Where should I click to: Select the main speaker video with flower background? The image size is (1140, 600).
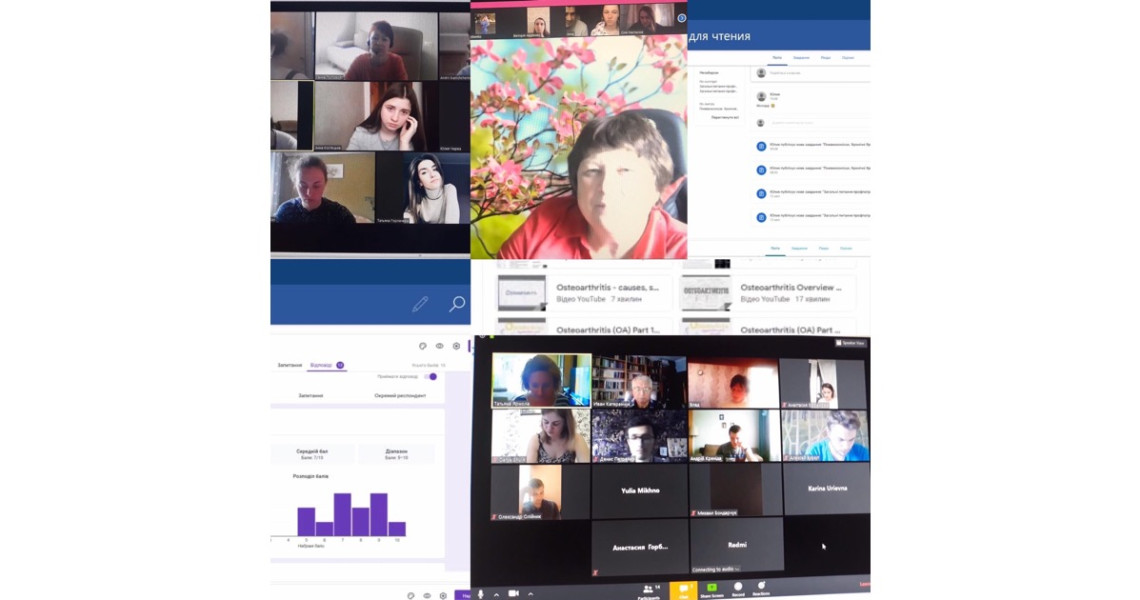tap(579, 147)
